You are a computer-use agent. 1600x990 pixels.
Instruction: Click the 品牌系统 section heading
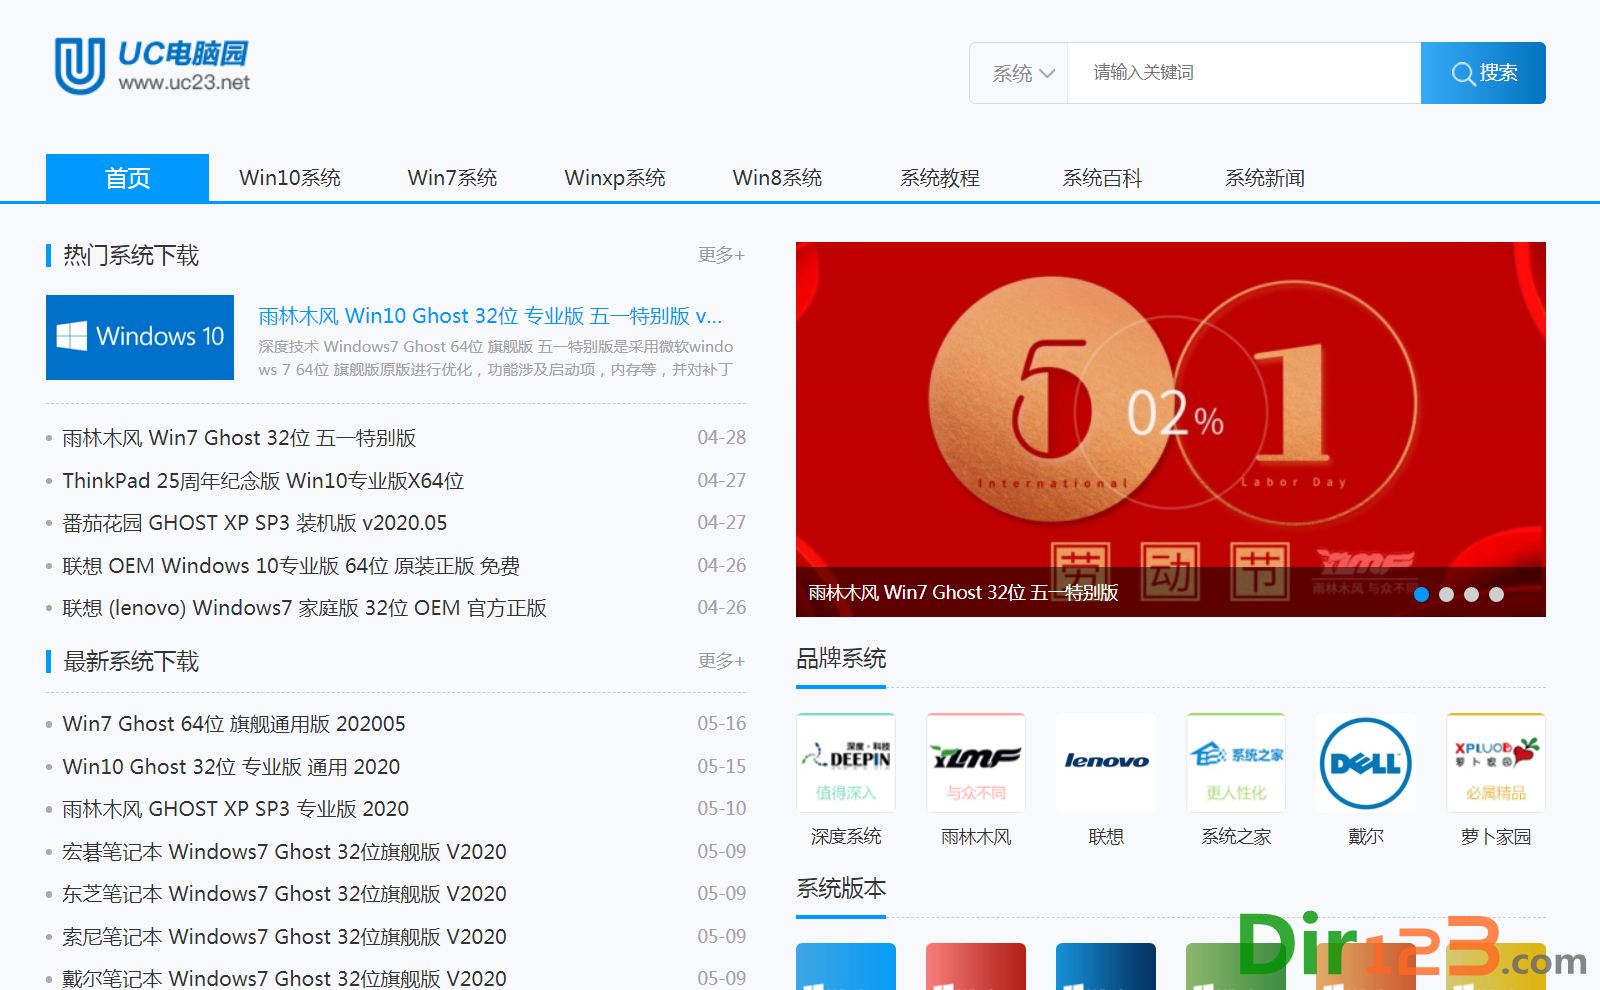pyautogui.click(x=841, y=659)
